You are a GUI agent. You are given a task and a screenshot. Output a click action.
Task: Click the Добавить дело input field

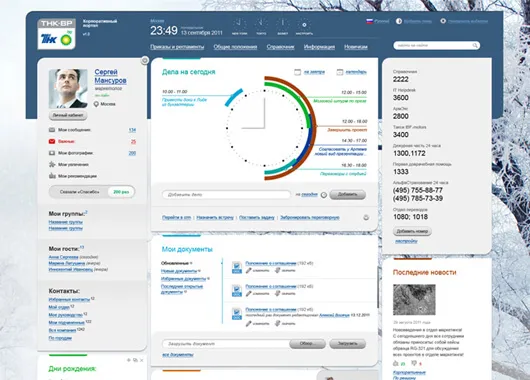click(x=226, y=195)
